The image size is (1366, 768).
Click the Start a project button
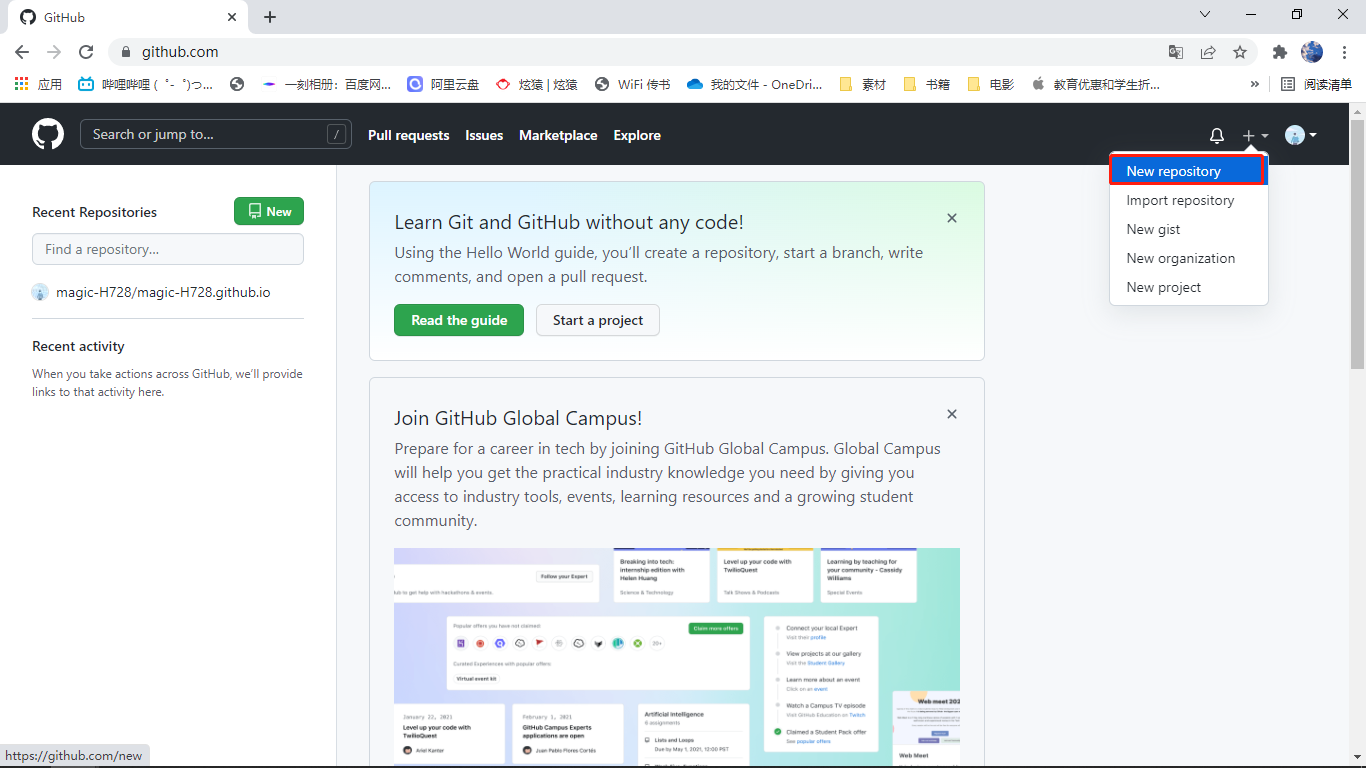[598, 320]
